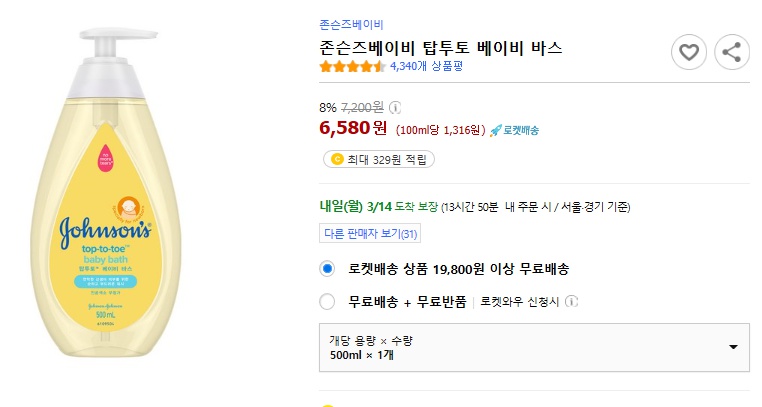This screenshot has width=762, height=407.
Task: Open the 개당 용량 × 수량 dropdown
Action: coord(534,347)
